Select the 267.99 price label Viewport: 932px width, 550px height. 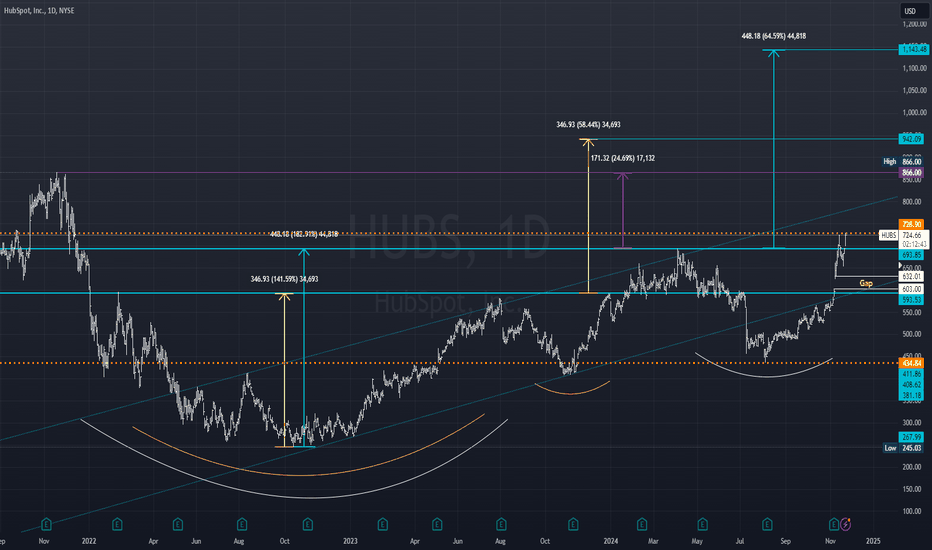coord(911,437)
